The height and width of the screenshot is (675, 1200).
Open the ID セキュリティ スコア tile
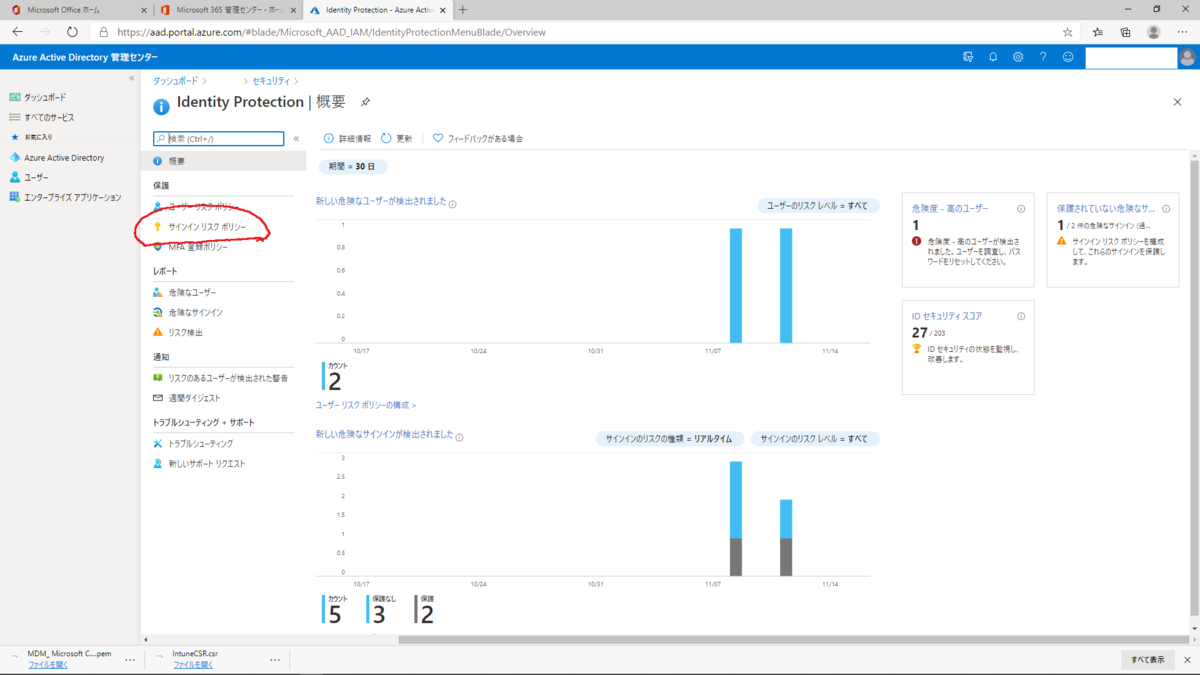point(968,347)
